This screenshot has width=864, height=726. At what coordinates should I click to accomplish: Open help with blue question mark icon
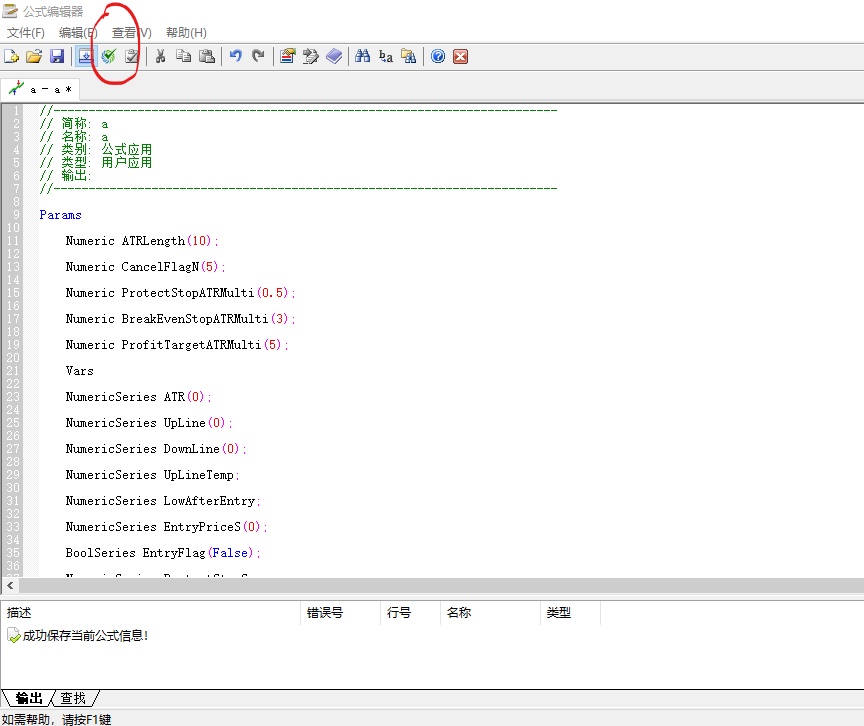[438, 56]
